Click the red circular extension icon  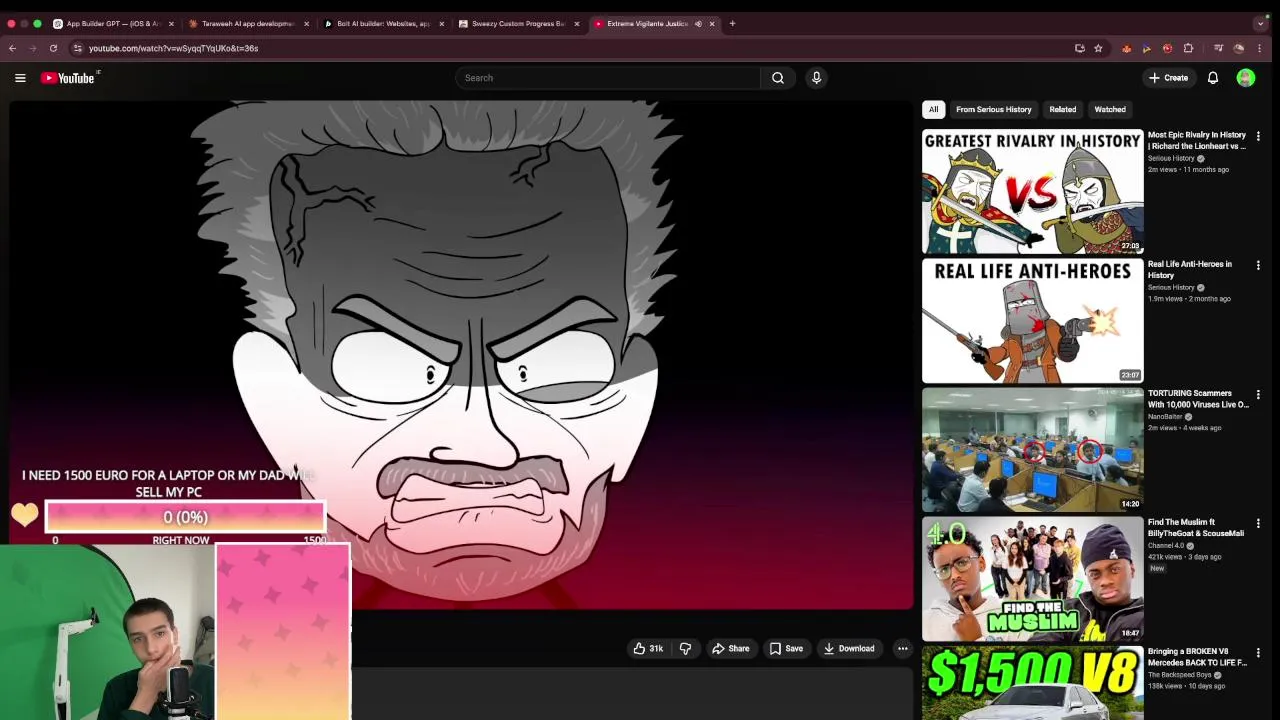[1167, 48]
